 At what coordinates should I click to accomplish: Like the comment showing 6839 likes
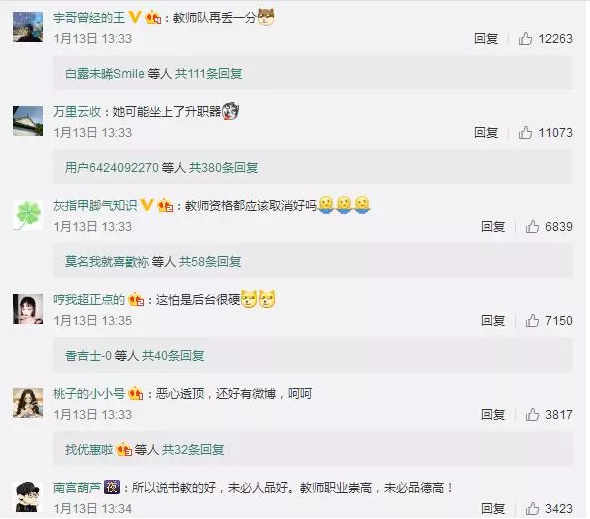click(x=532, y=227)
